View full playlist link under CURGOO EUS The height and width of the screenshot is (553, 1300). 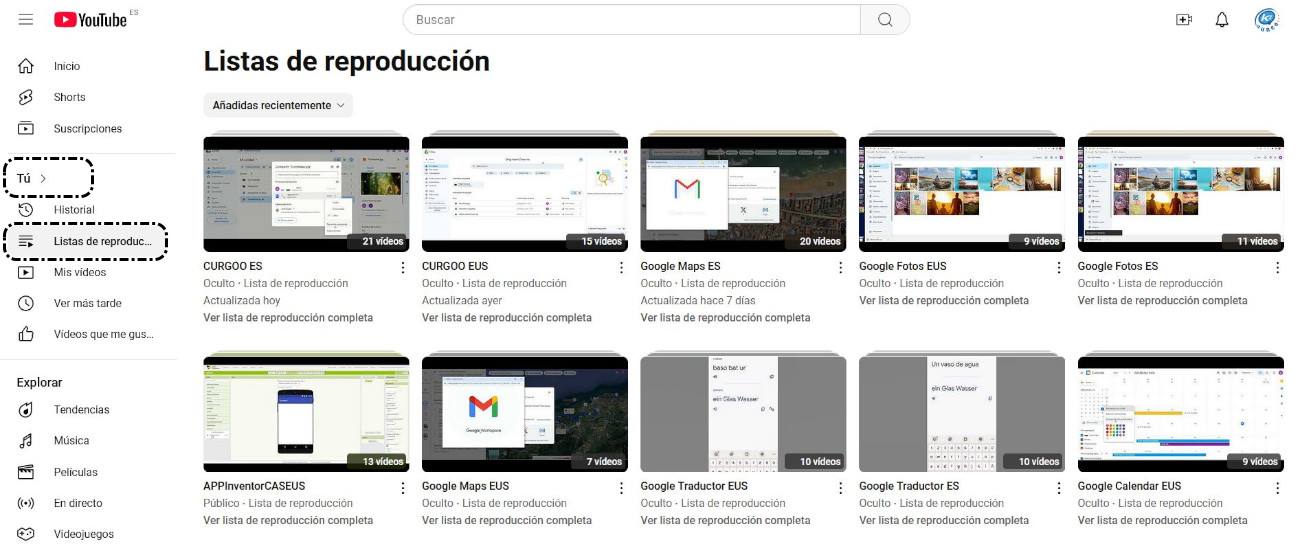[x=507, y=318]
